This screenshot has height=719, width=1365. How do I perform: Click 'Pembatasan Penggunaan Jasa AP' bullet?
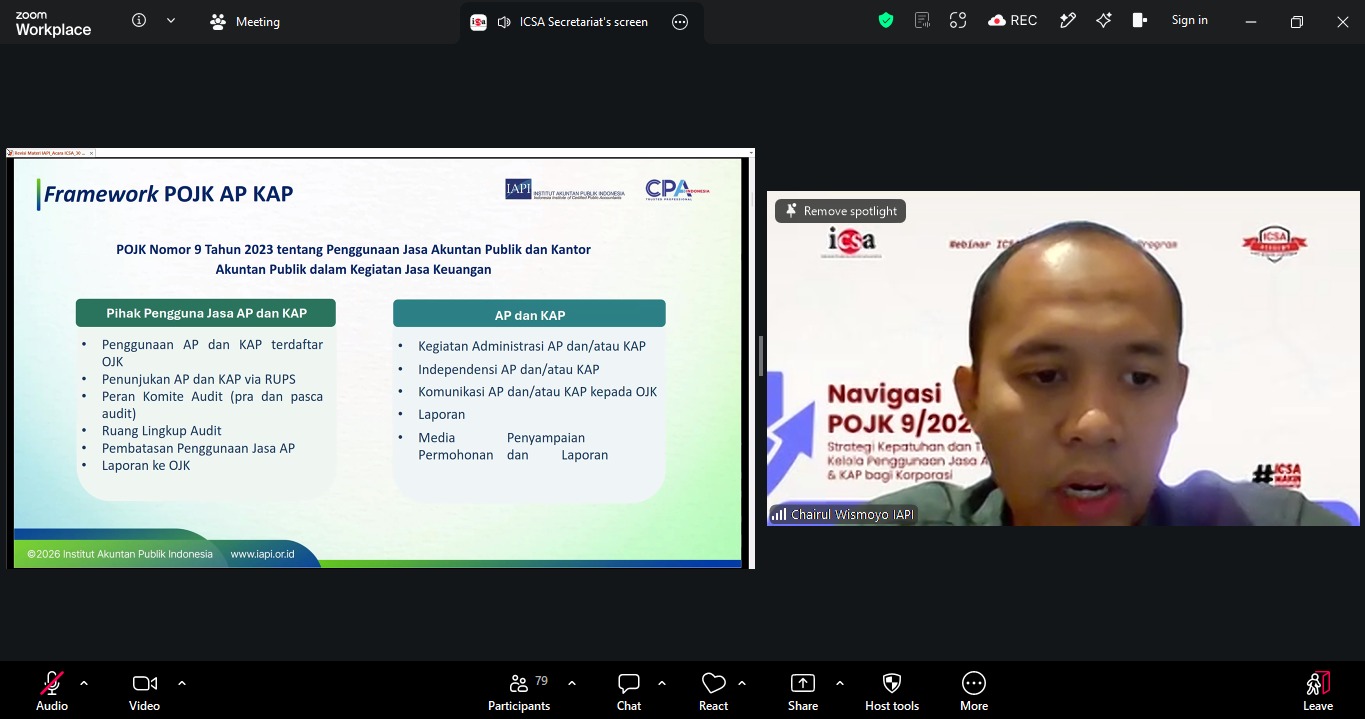[198, 448]
